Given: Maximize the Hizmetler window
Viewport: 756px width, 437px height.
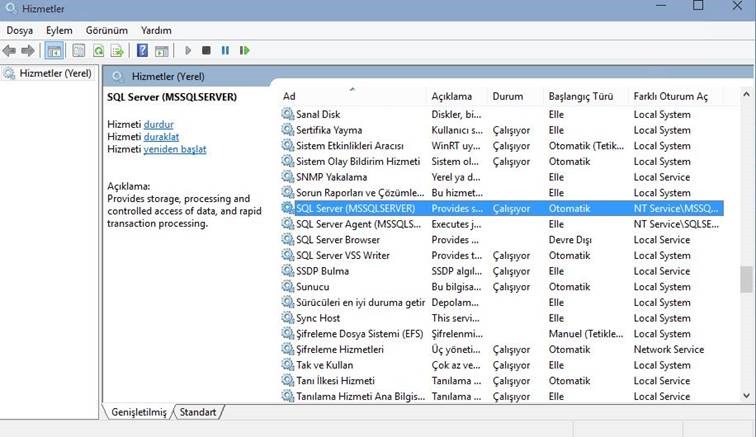Looking at the screenshot, I should pyautogui.click(x=698, y=6).
